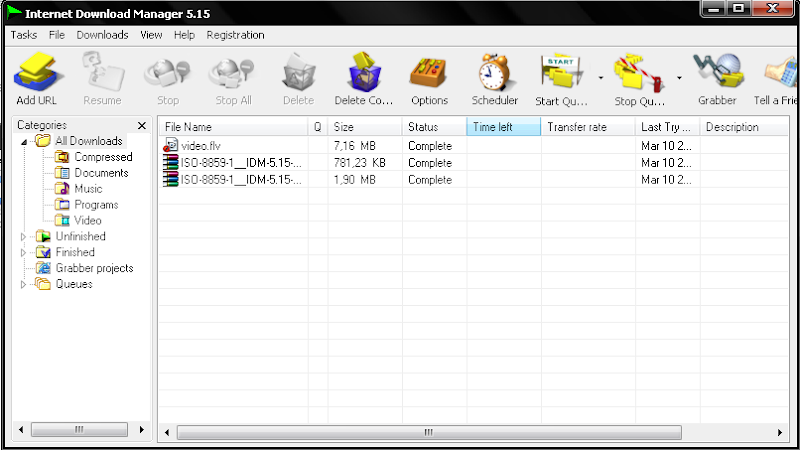Minimize the Internet Download Manager window

(x=714, y=8)
